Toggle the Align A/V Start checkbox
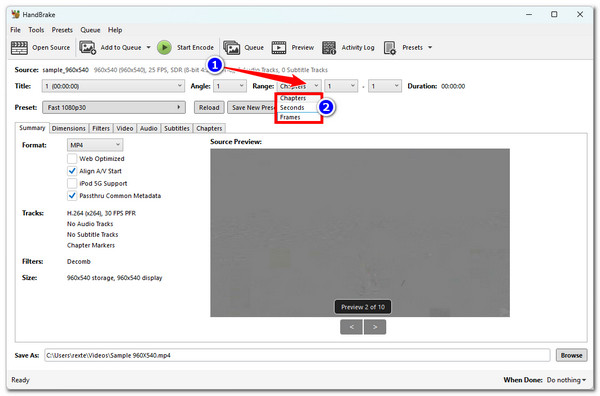Viewport: 600px width, 396px height. pyautogui.click(x=72, y=171)
